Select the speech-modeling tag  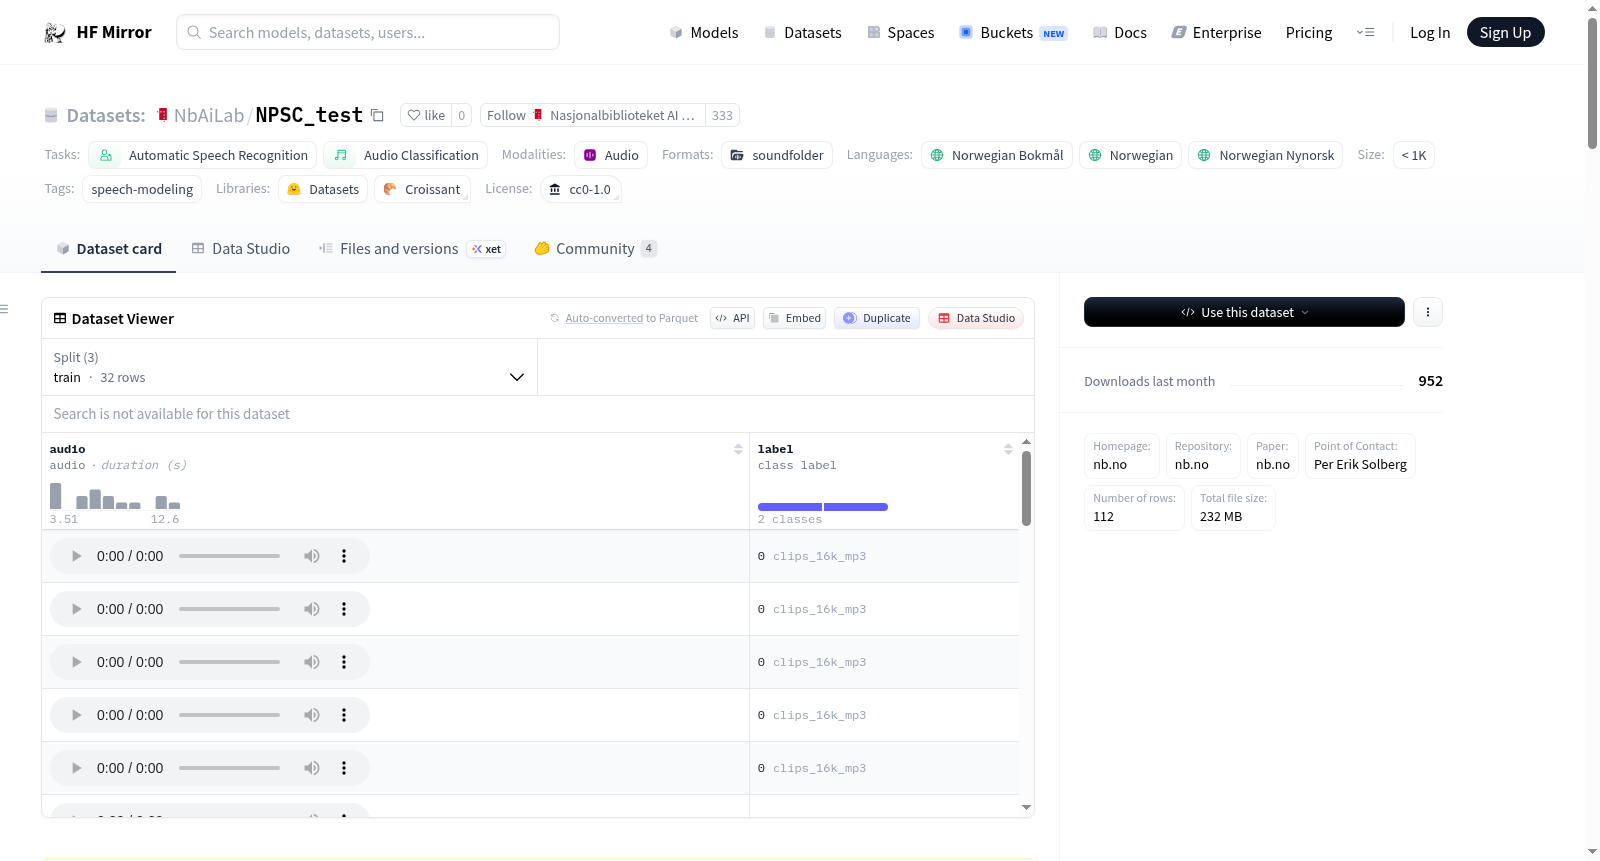coord(142,189)
